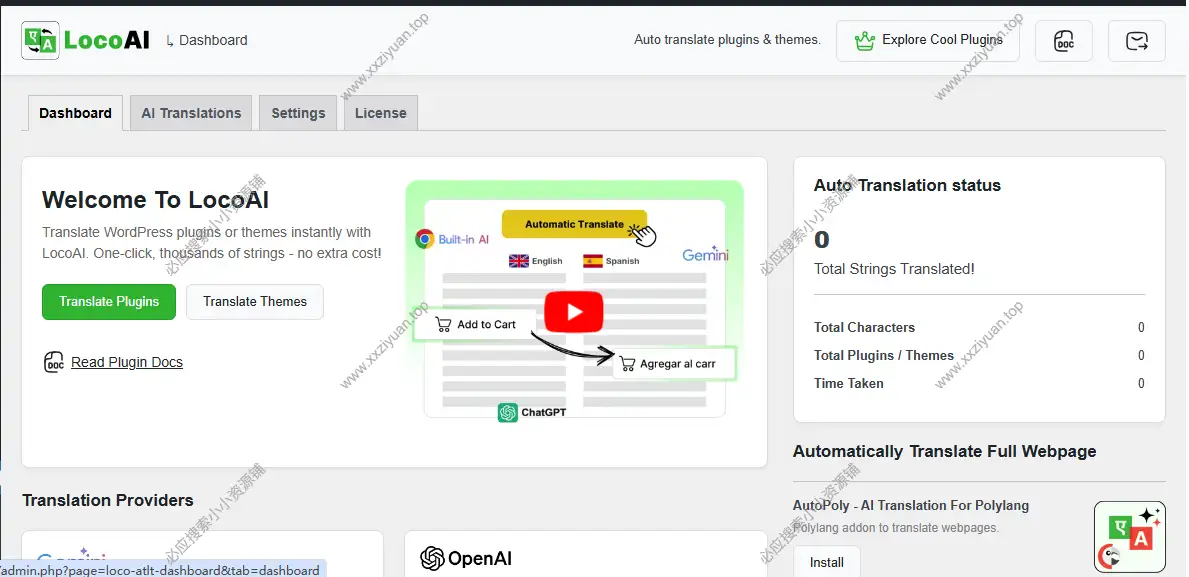This screenshot has height=577, width=1189.
Task: Click the ChatGPT icon in the preview
Action: coord(508,412)
